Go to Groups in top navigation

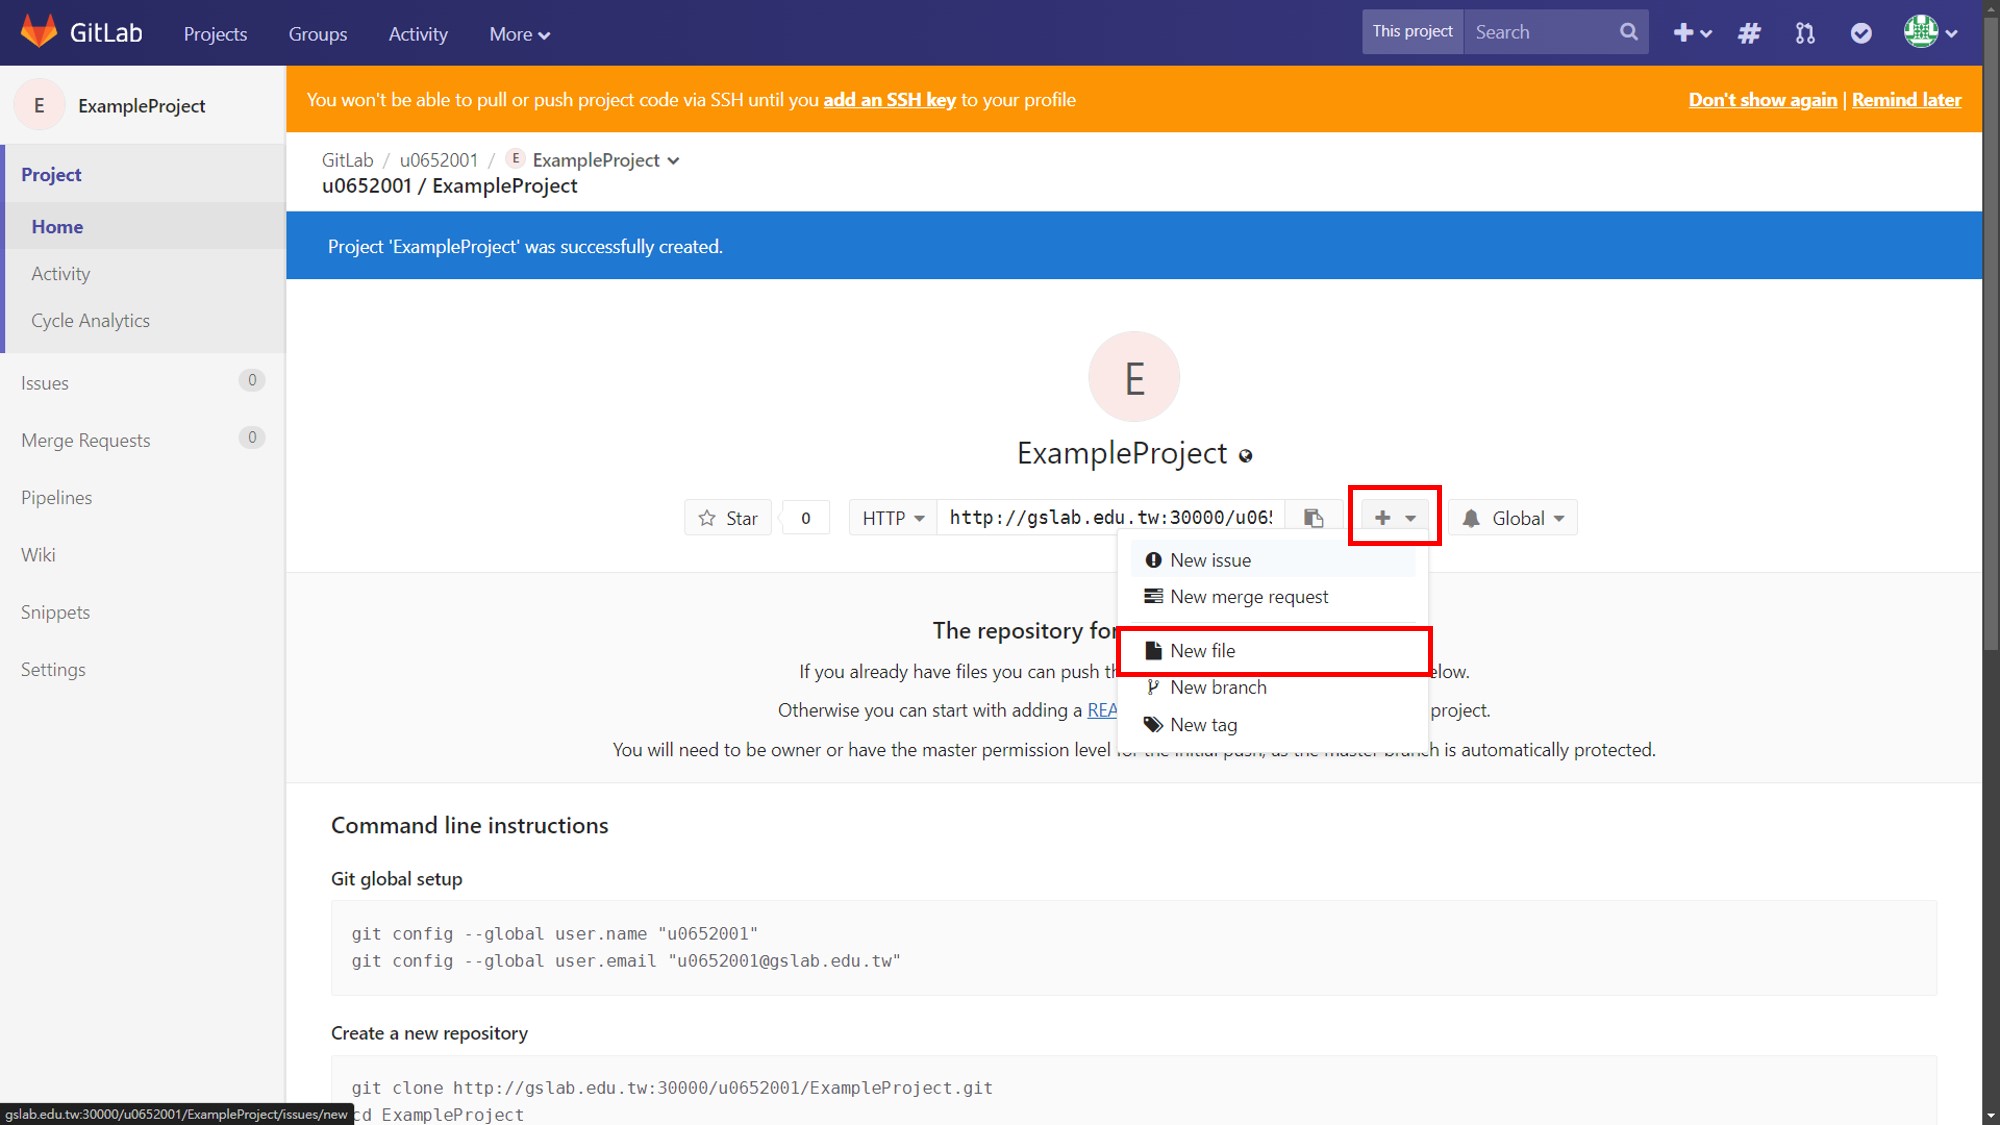pyautogui.click(x=318, y=34)
